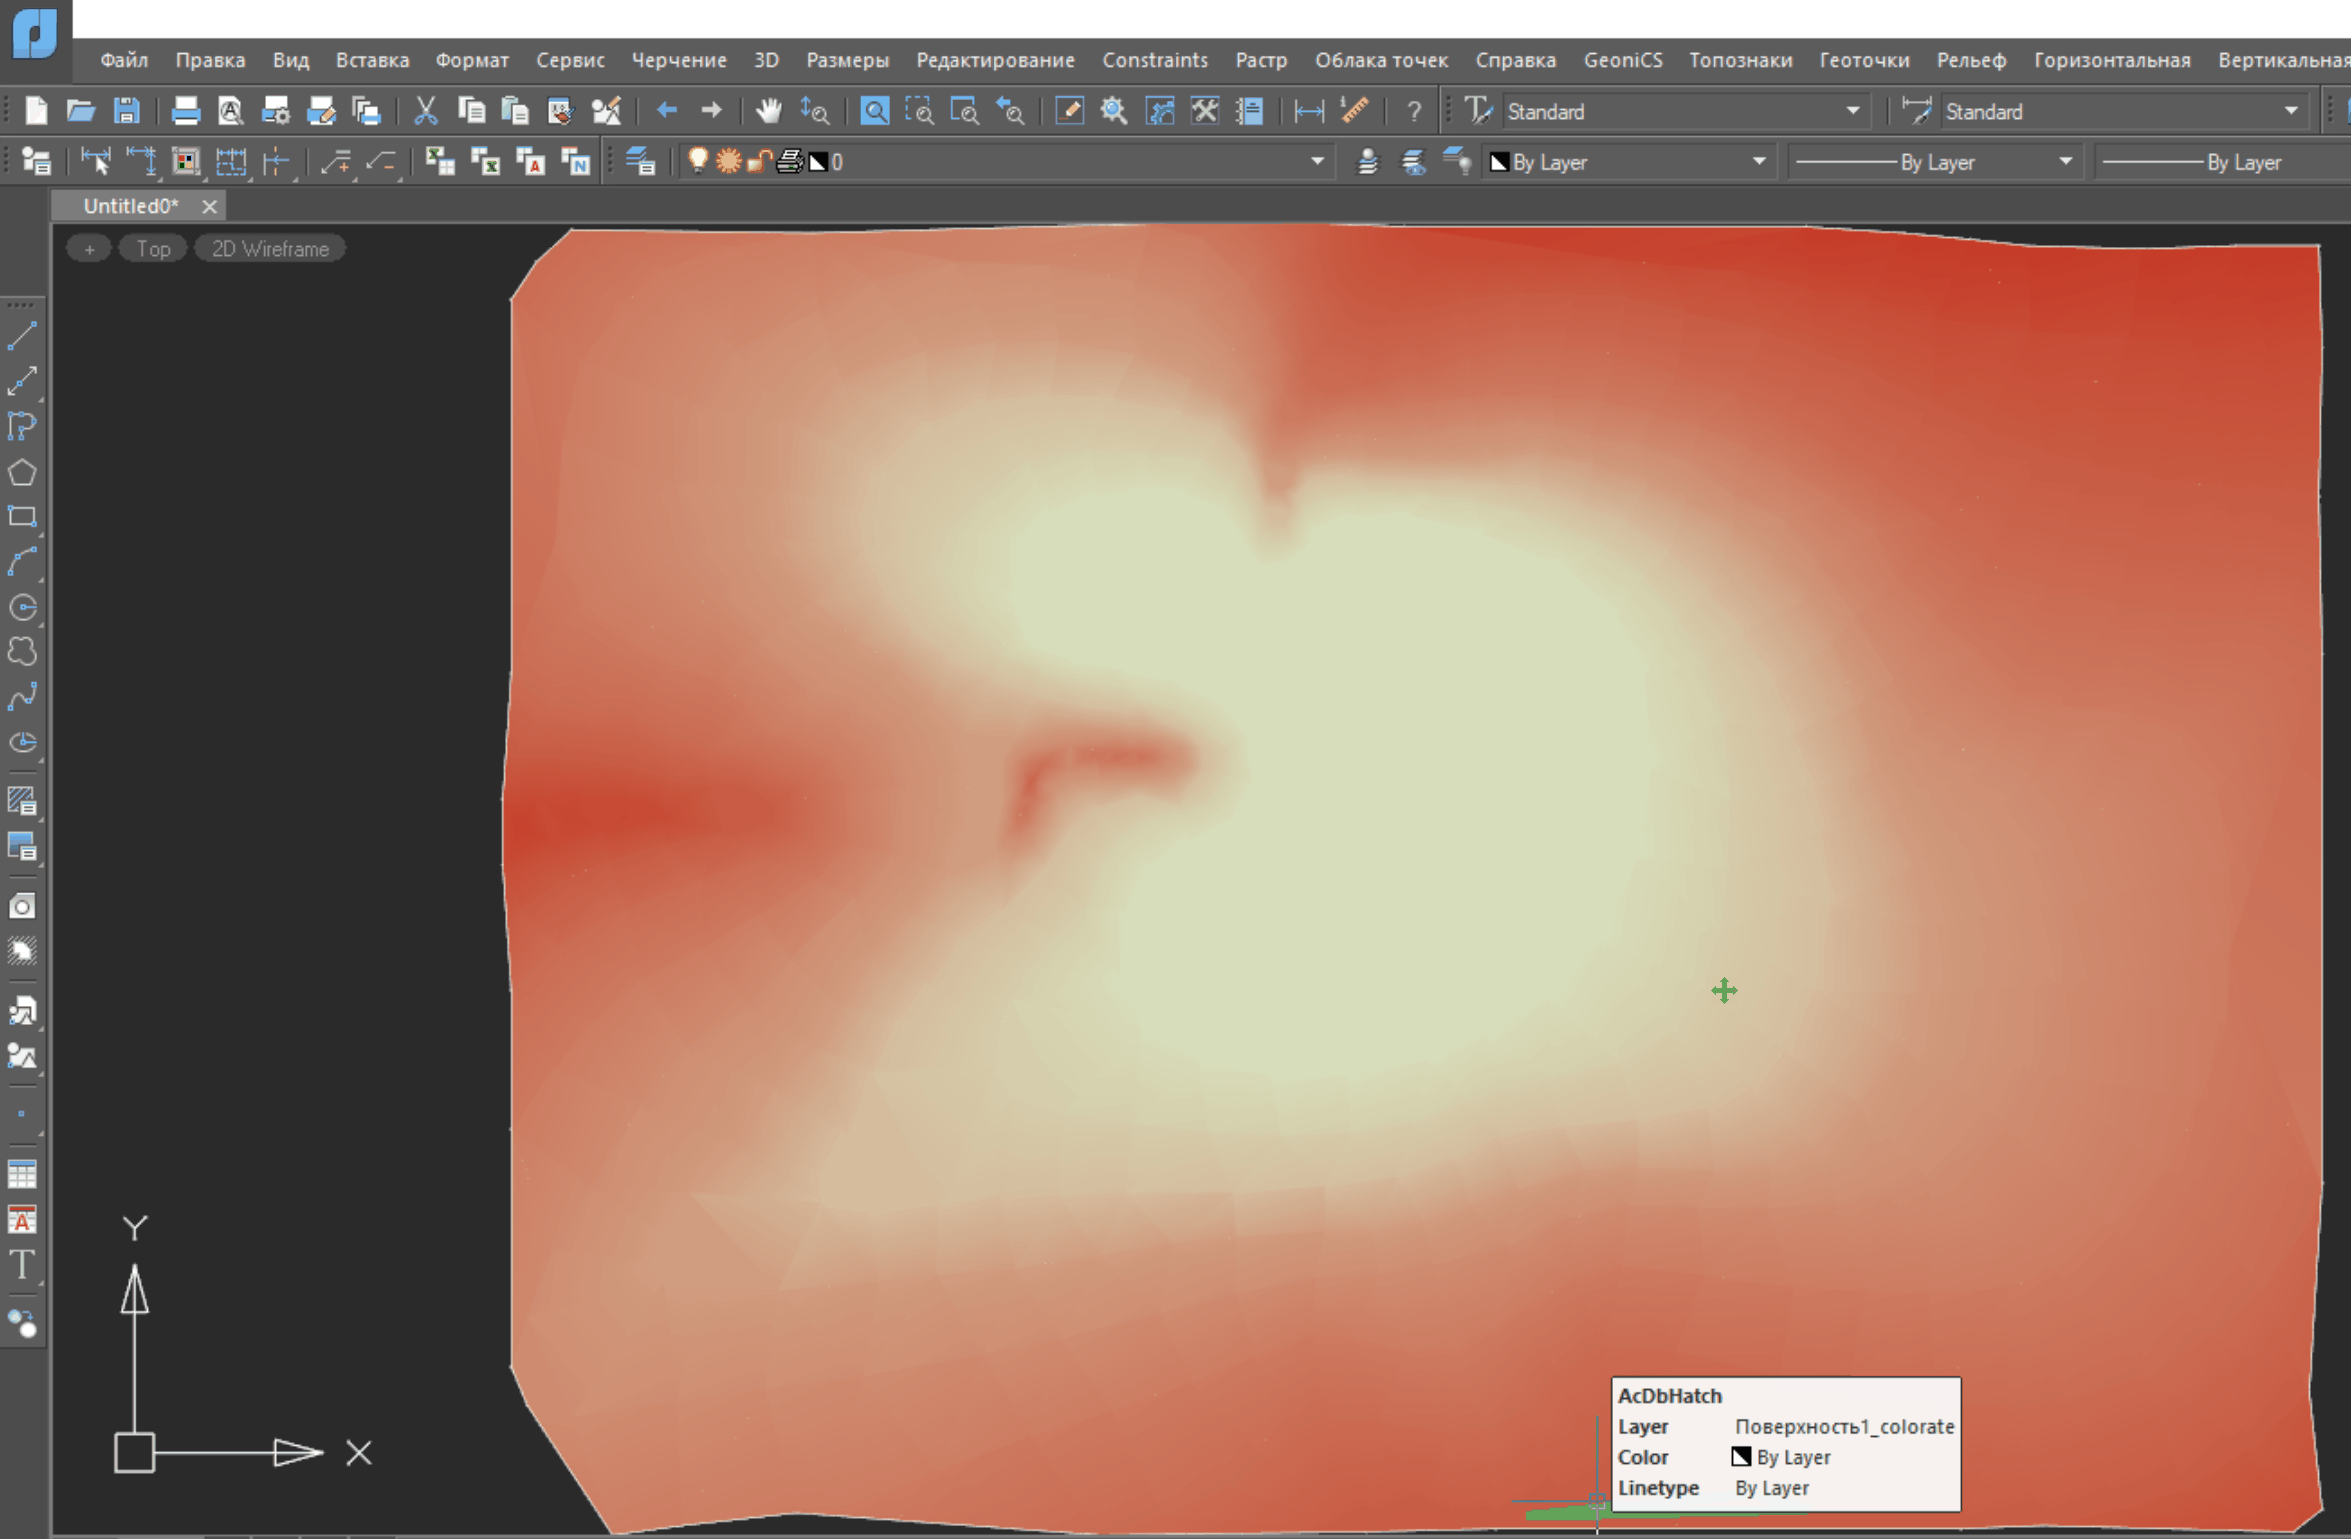The image size is (2351, 1539).
Task: Click the Cut scissors icon
Action: tap(426, 111)
